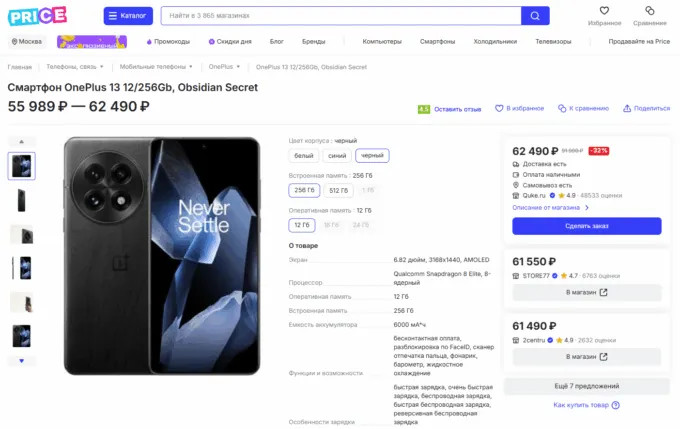Select the second product thumbnail image
This screenshot has height=429, width=680.
(x=22, y=199)
